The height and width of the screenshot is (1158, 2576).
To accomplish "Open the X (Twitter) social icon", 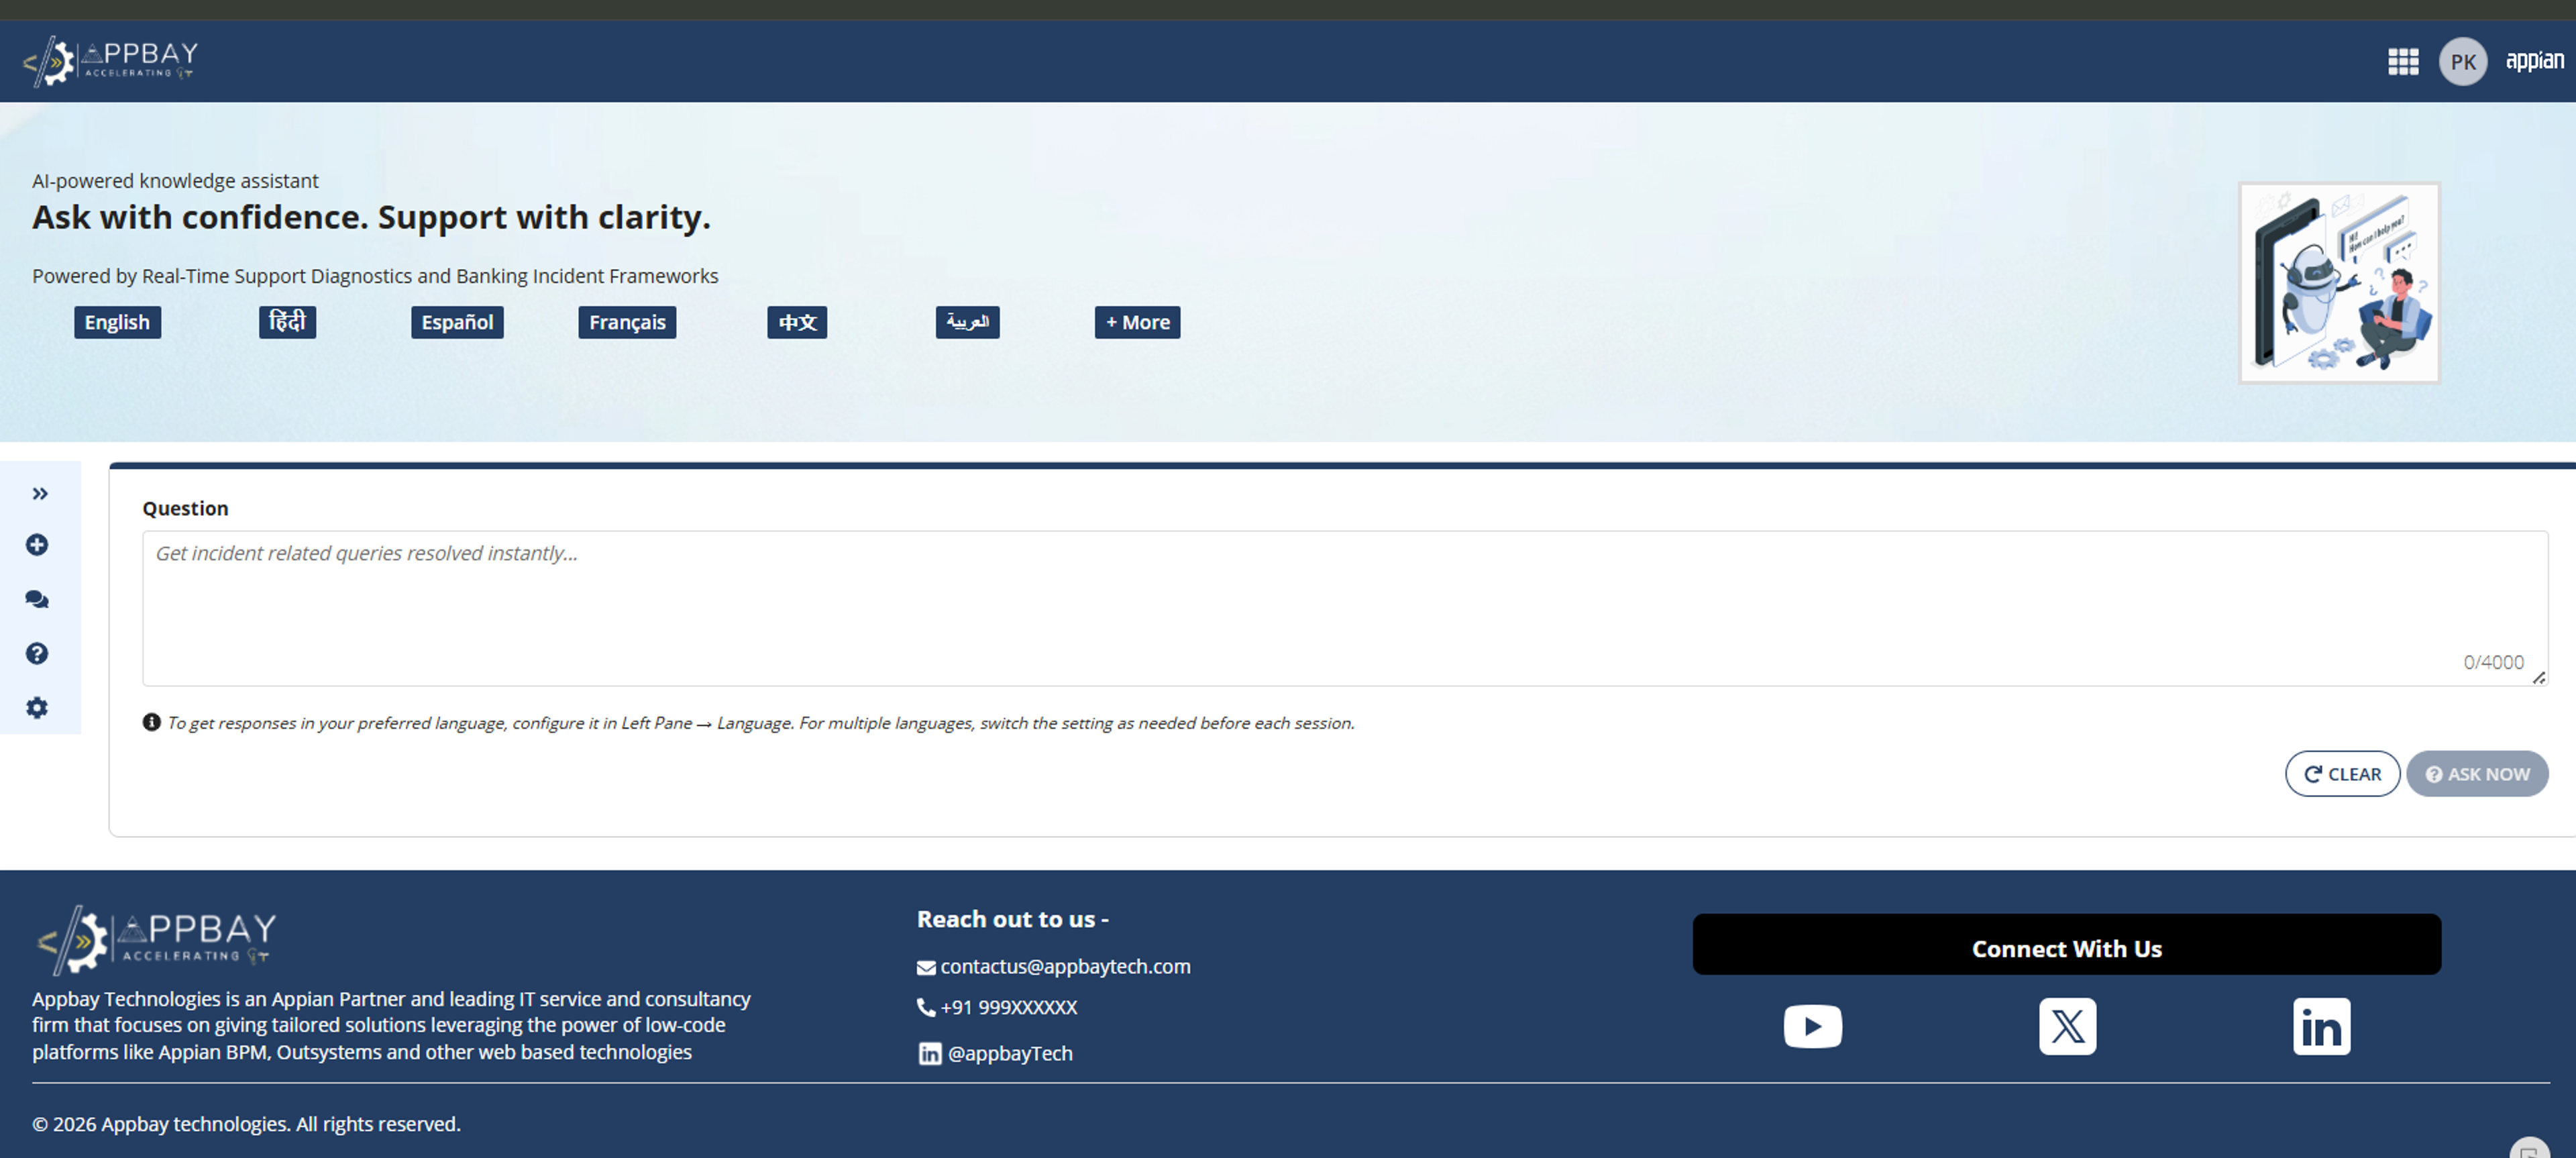I will click(2067, 1026).
